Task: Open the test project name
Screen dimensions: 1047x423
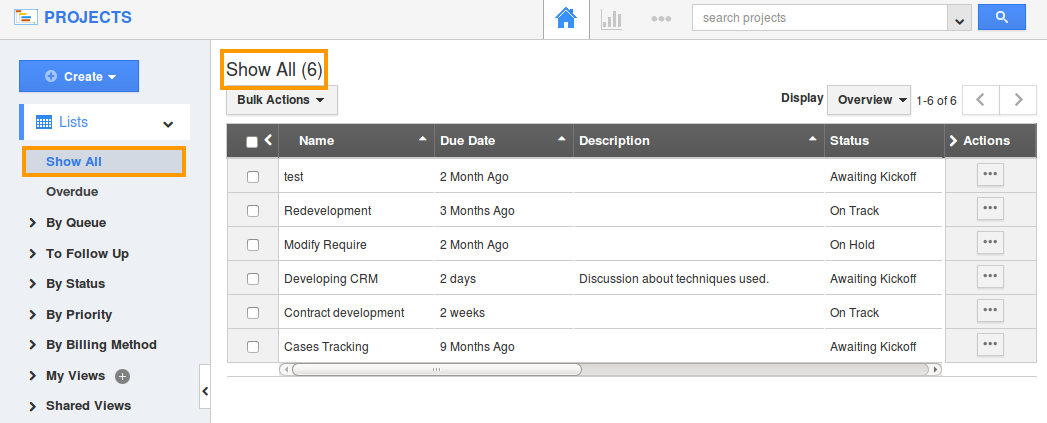Action: [x=294, y=177]
